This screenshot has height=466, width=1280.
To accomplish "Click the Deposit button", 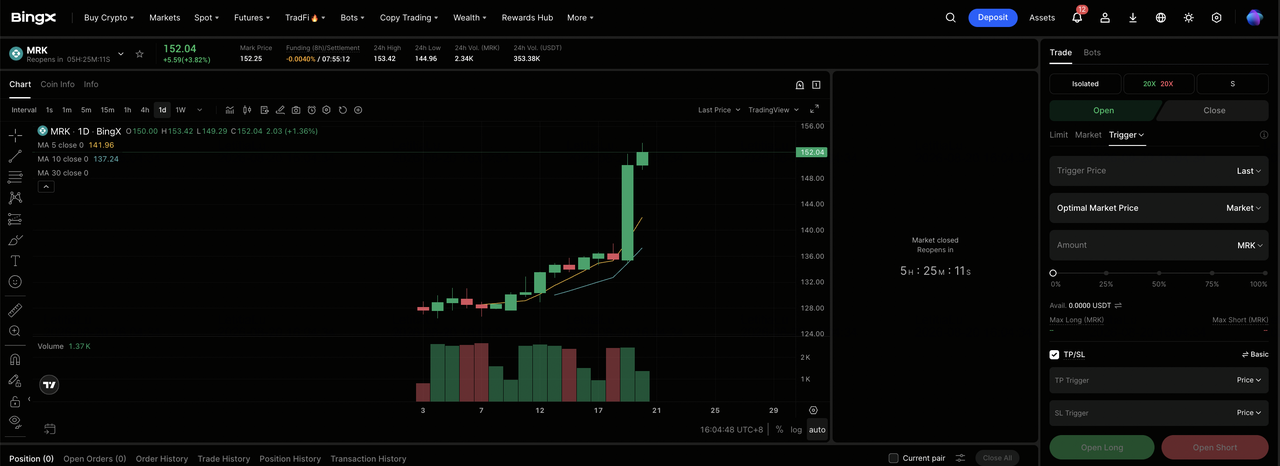I will pyautogui.click(x=993, y=17).
